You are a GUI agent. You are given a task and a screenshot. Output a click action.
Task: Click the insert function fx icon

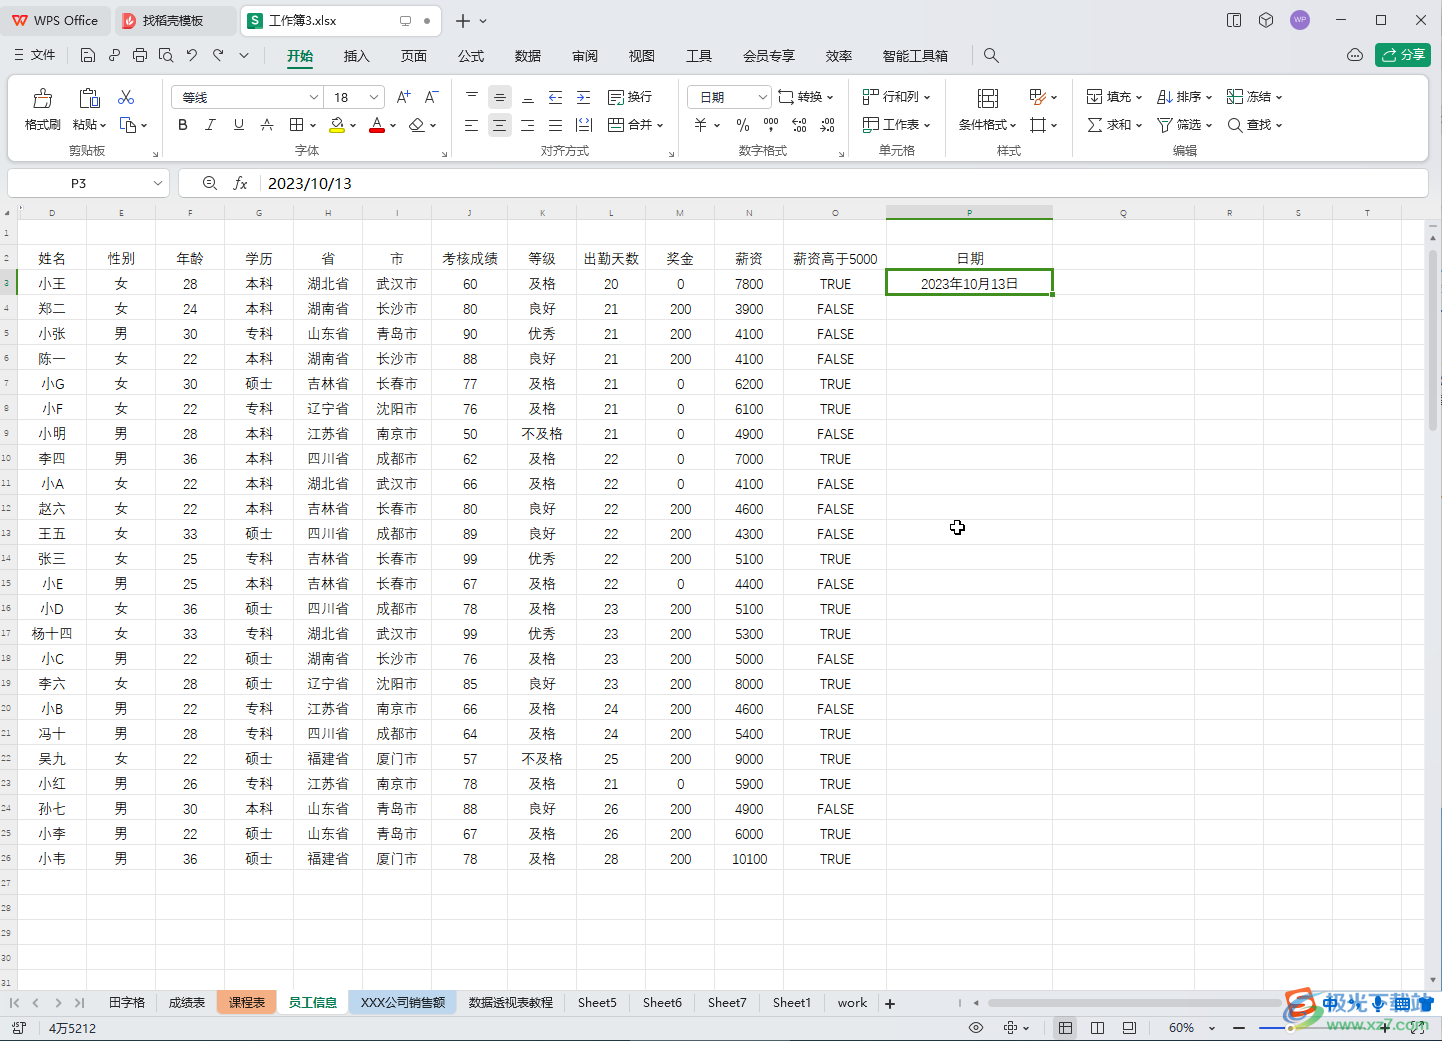pos(240,183)
